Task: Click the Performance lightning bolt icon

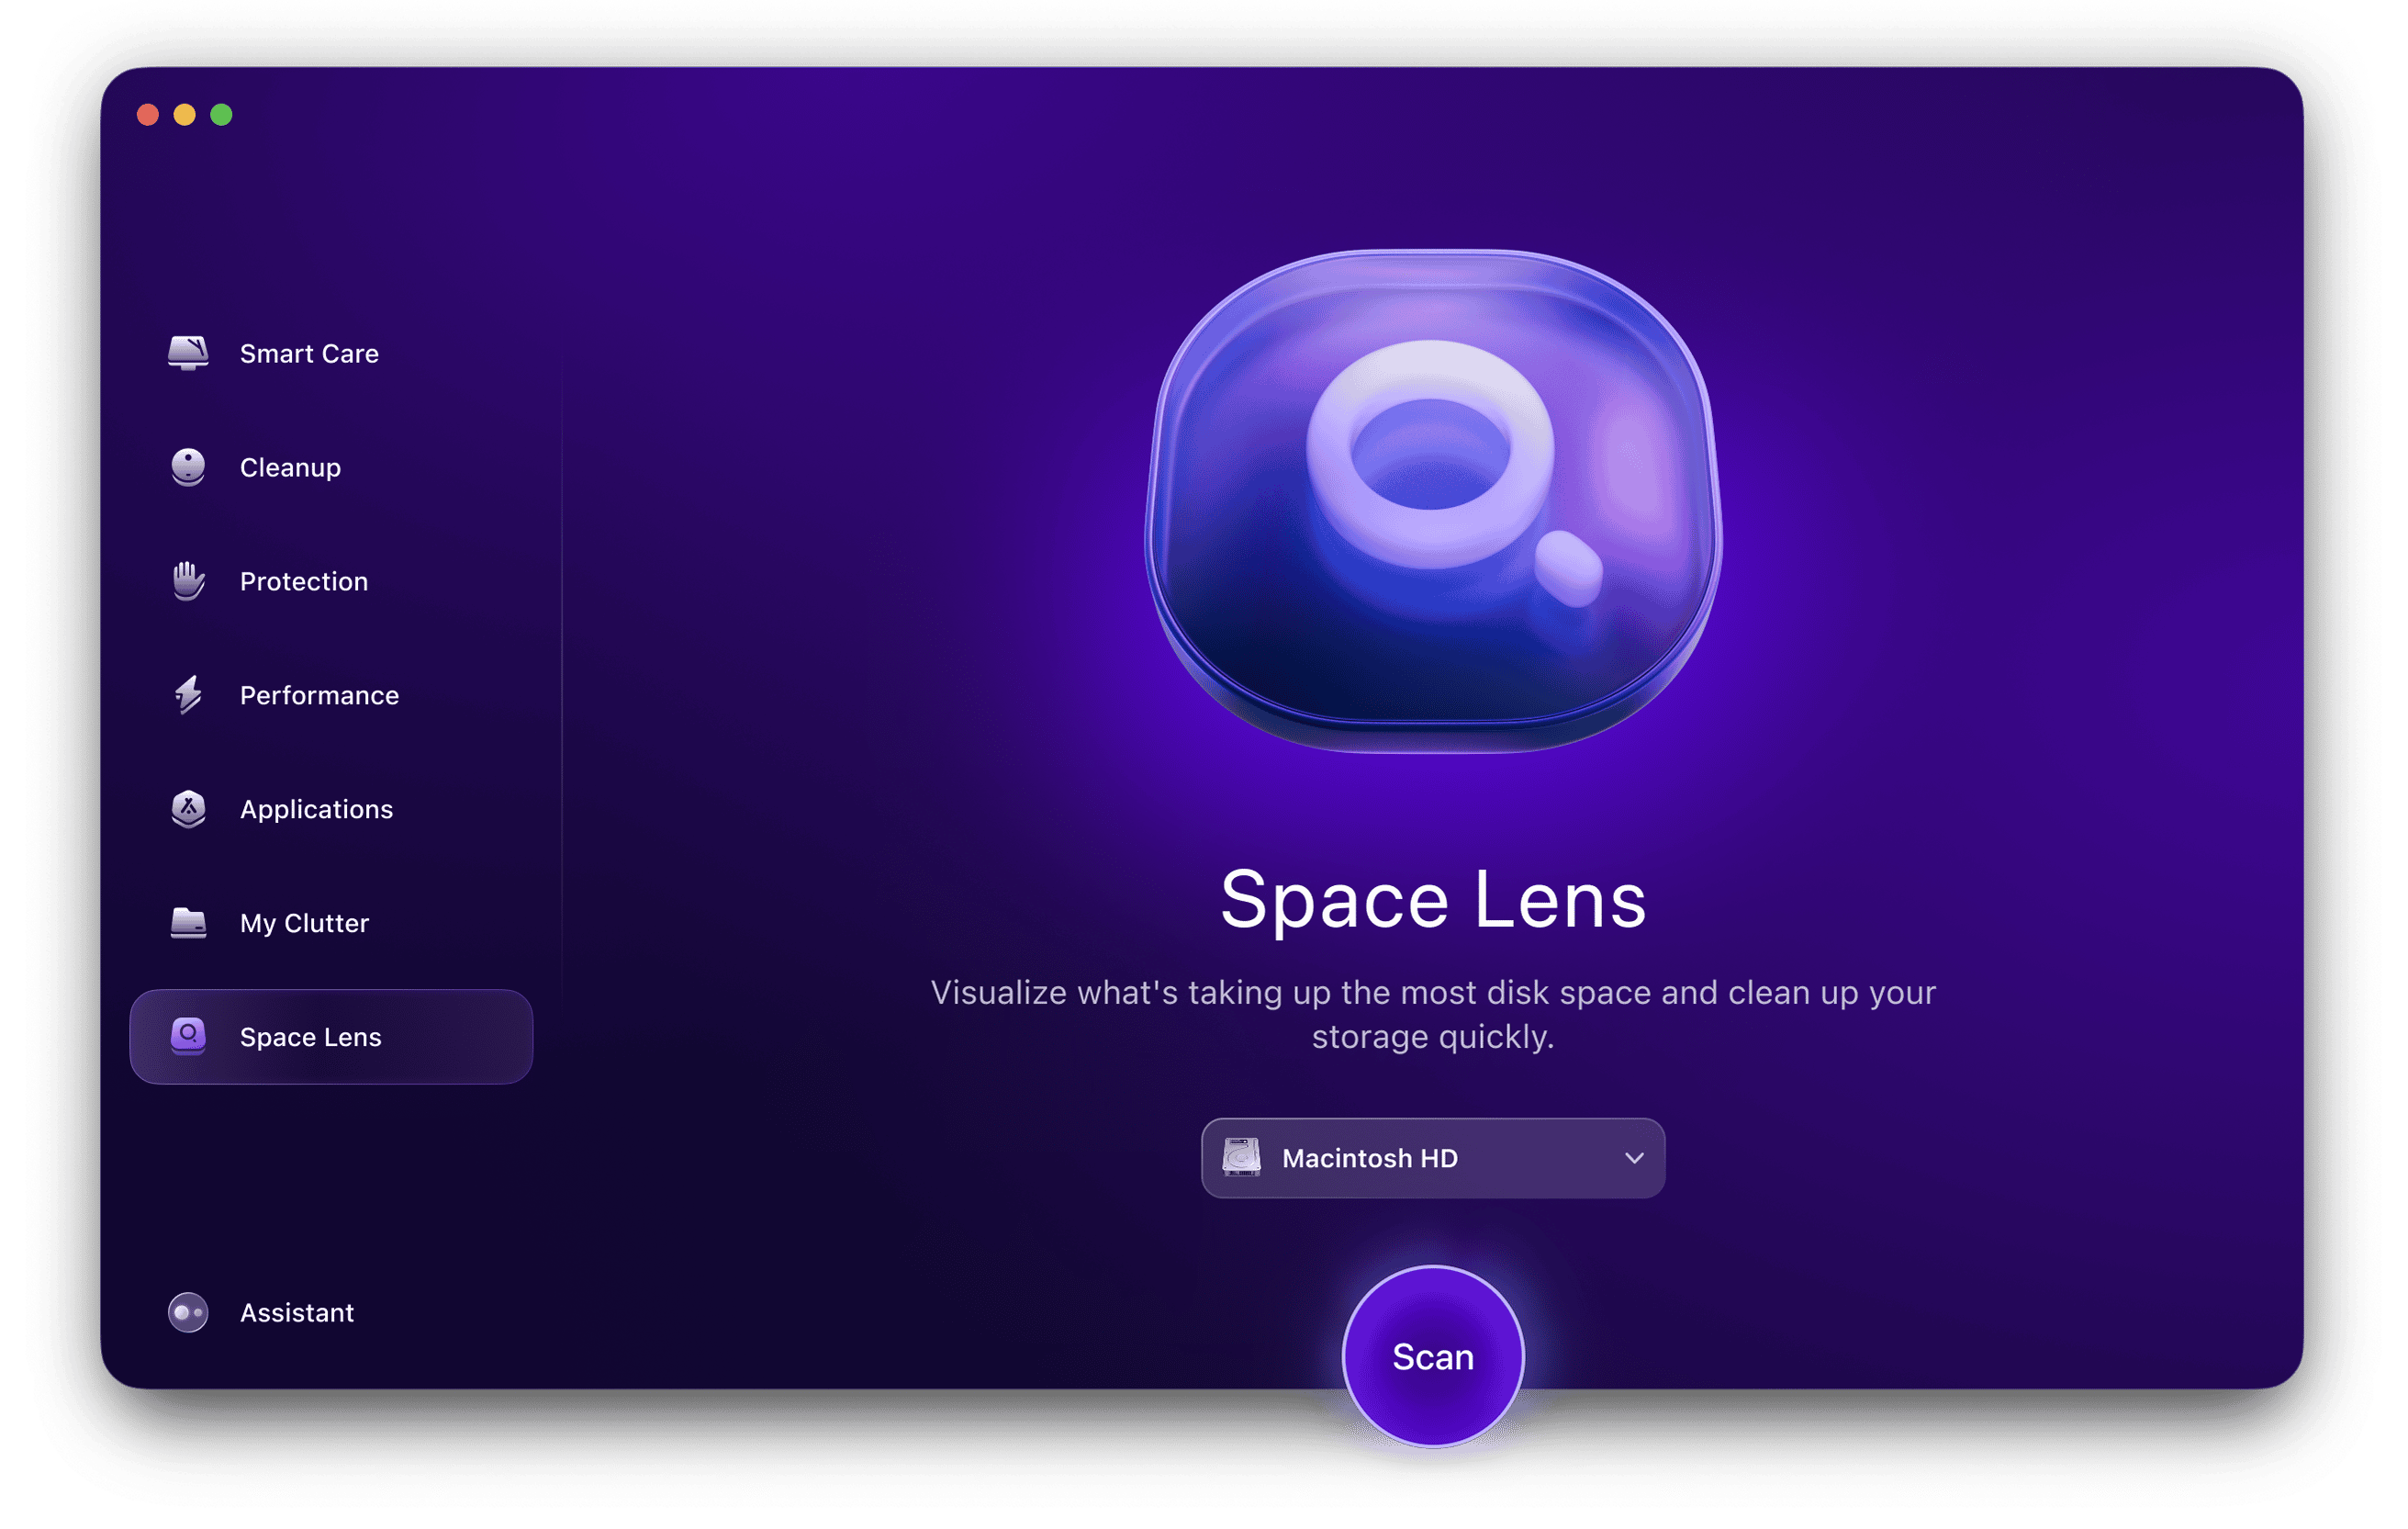Action: [x=188, y=695]
